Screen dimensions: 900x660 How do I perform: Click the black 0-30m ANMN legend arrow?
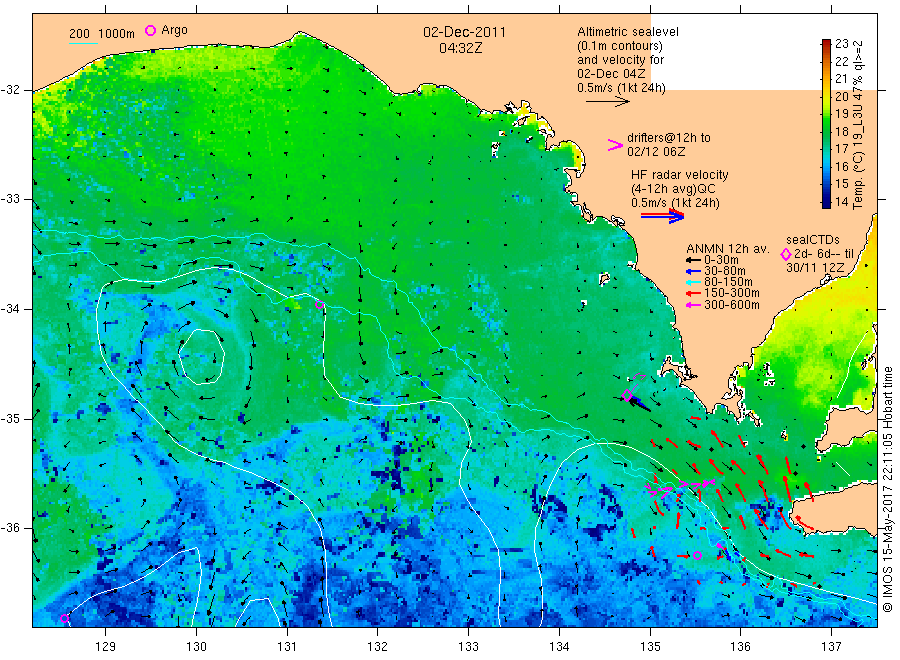tap(693, 260)
